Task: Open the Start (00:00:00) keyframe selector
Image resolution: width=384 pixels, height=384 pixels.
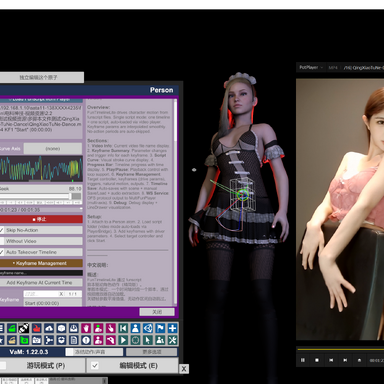Action: point(53,303)
